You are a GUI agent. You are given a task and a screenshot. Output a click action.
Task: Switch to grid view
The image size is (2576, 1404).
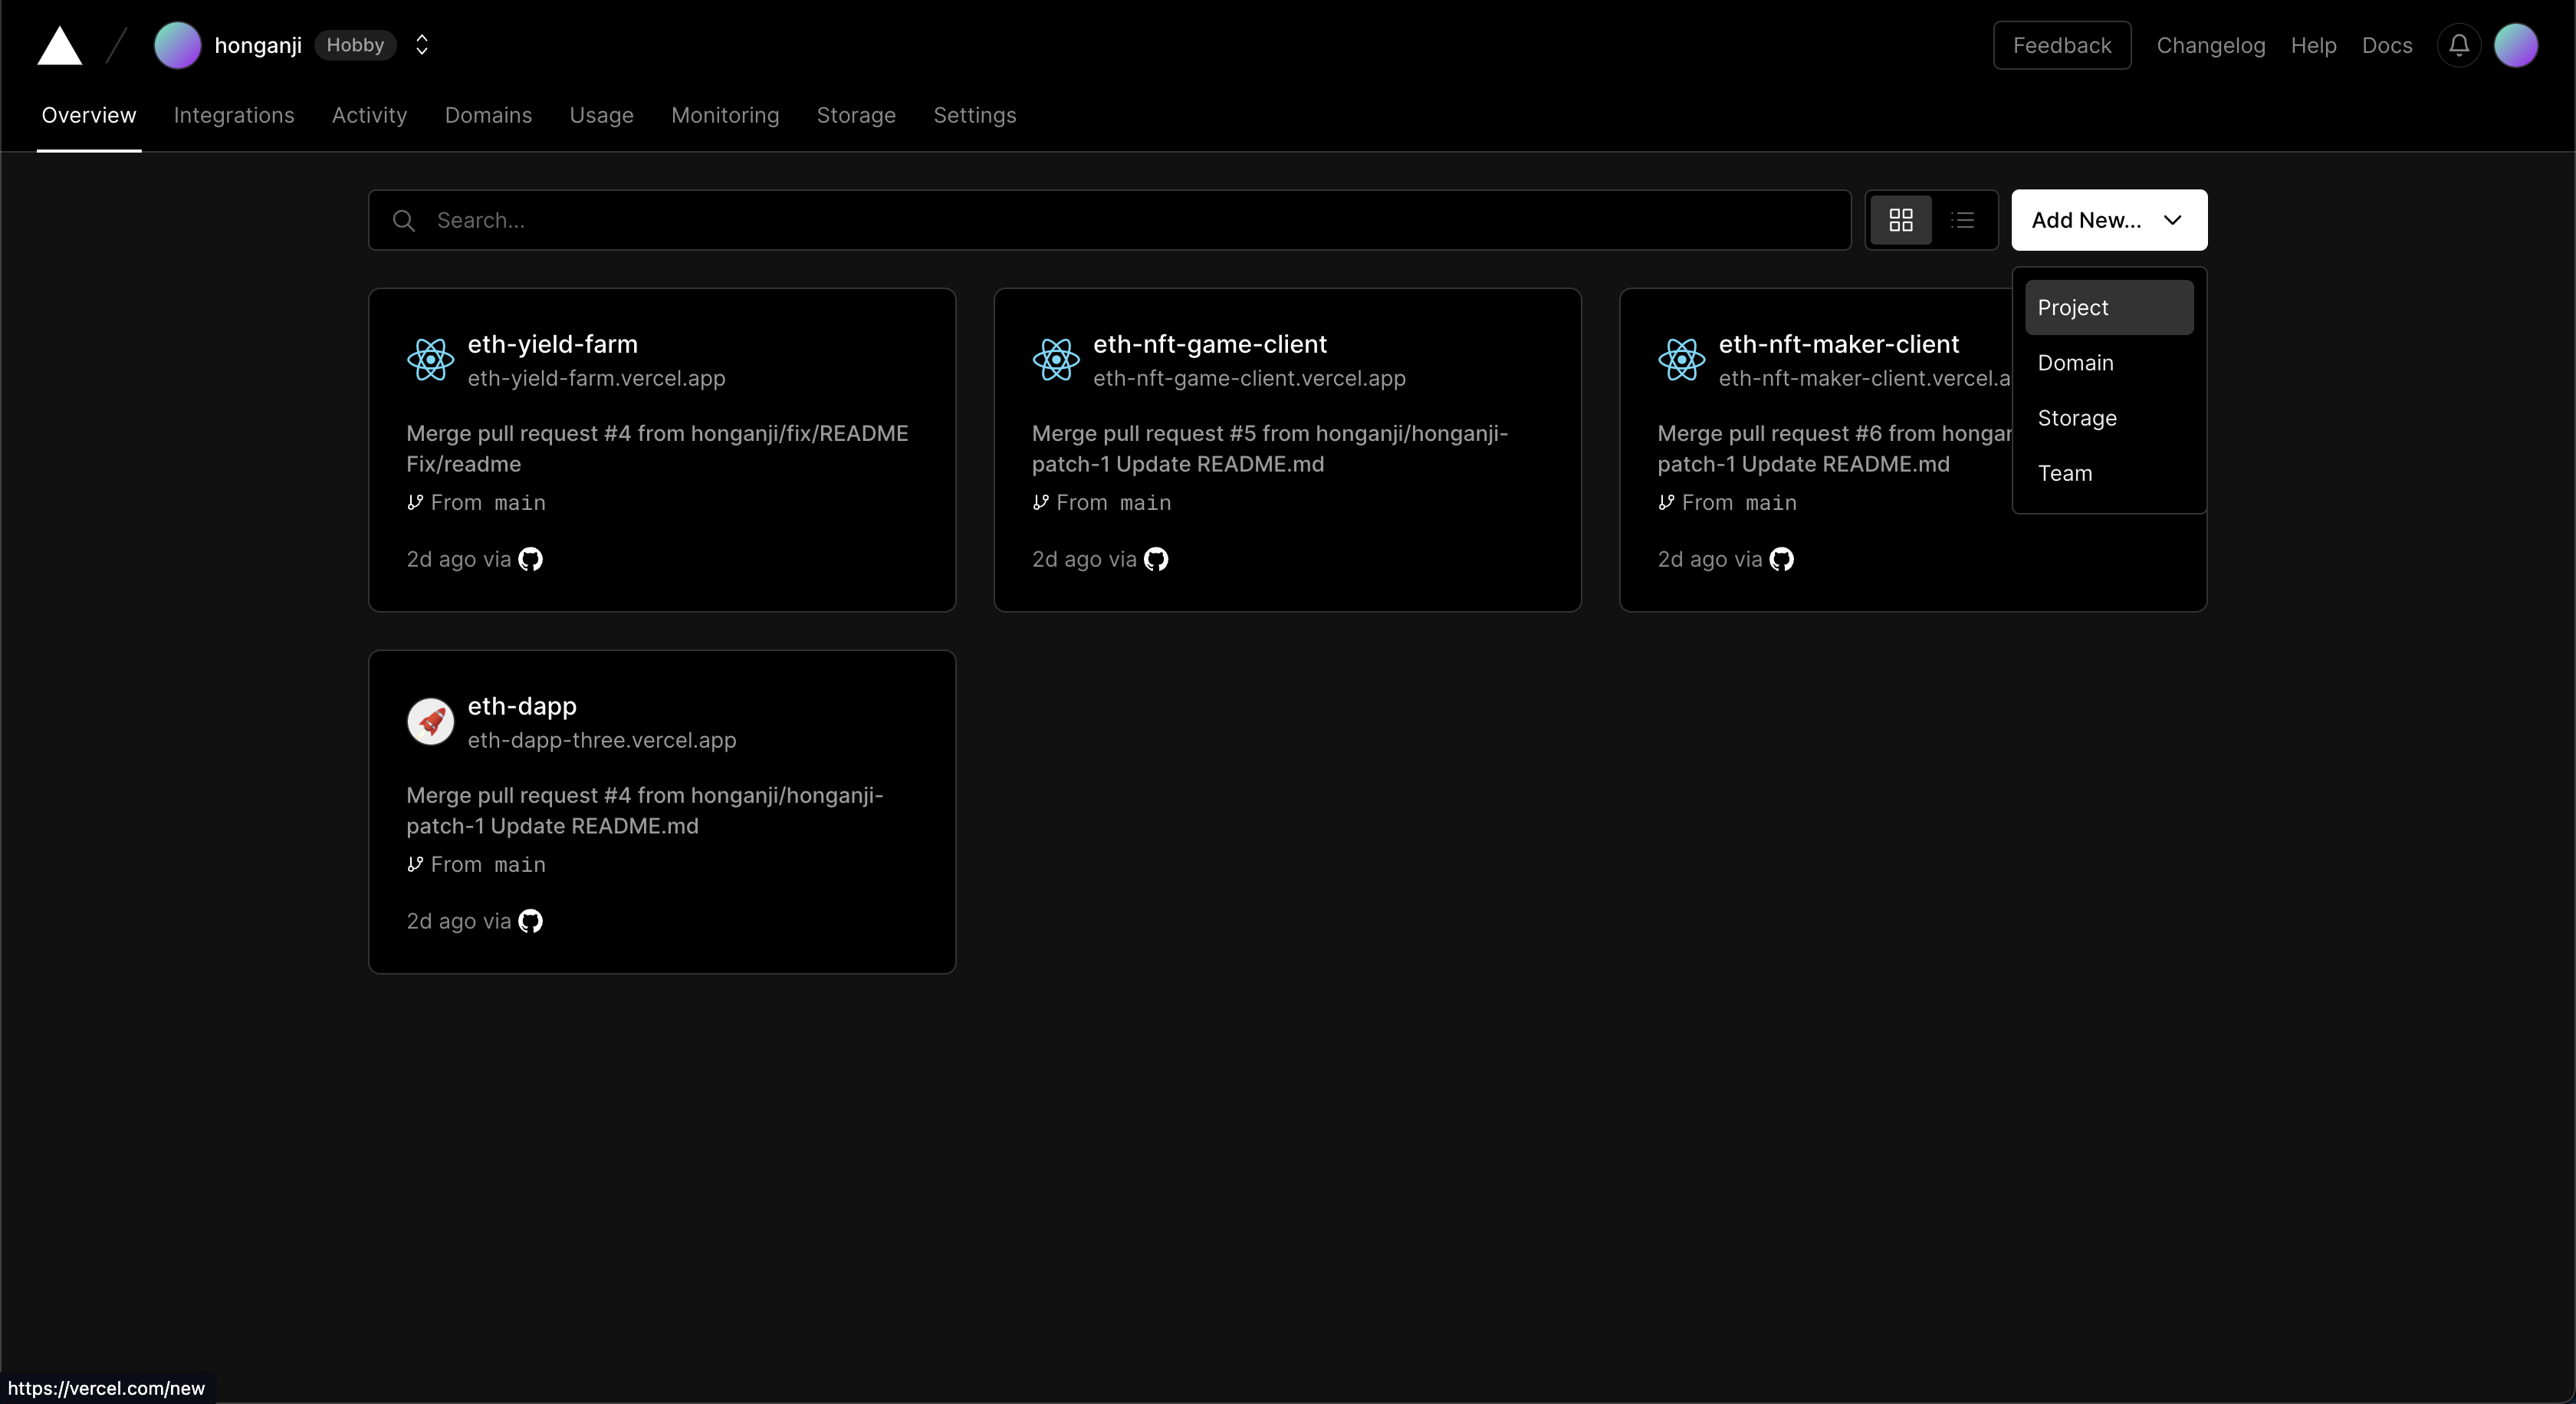point(1901,220)
